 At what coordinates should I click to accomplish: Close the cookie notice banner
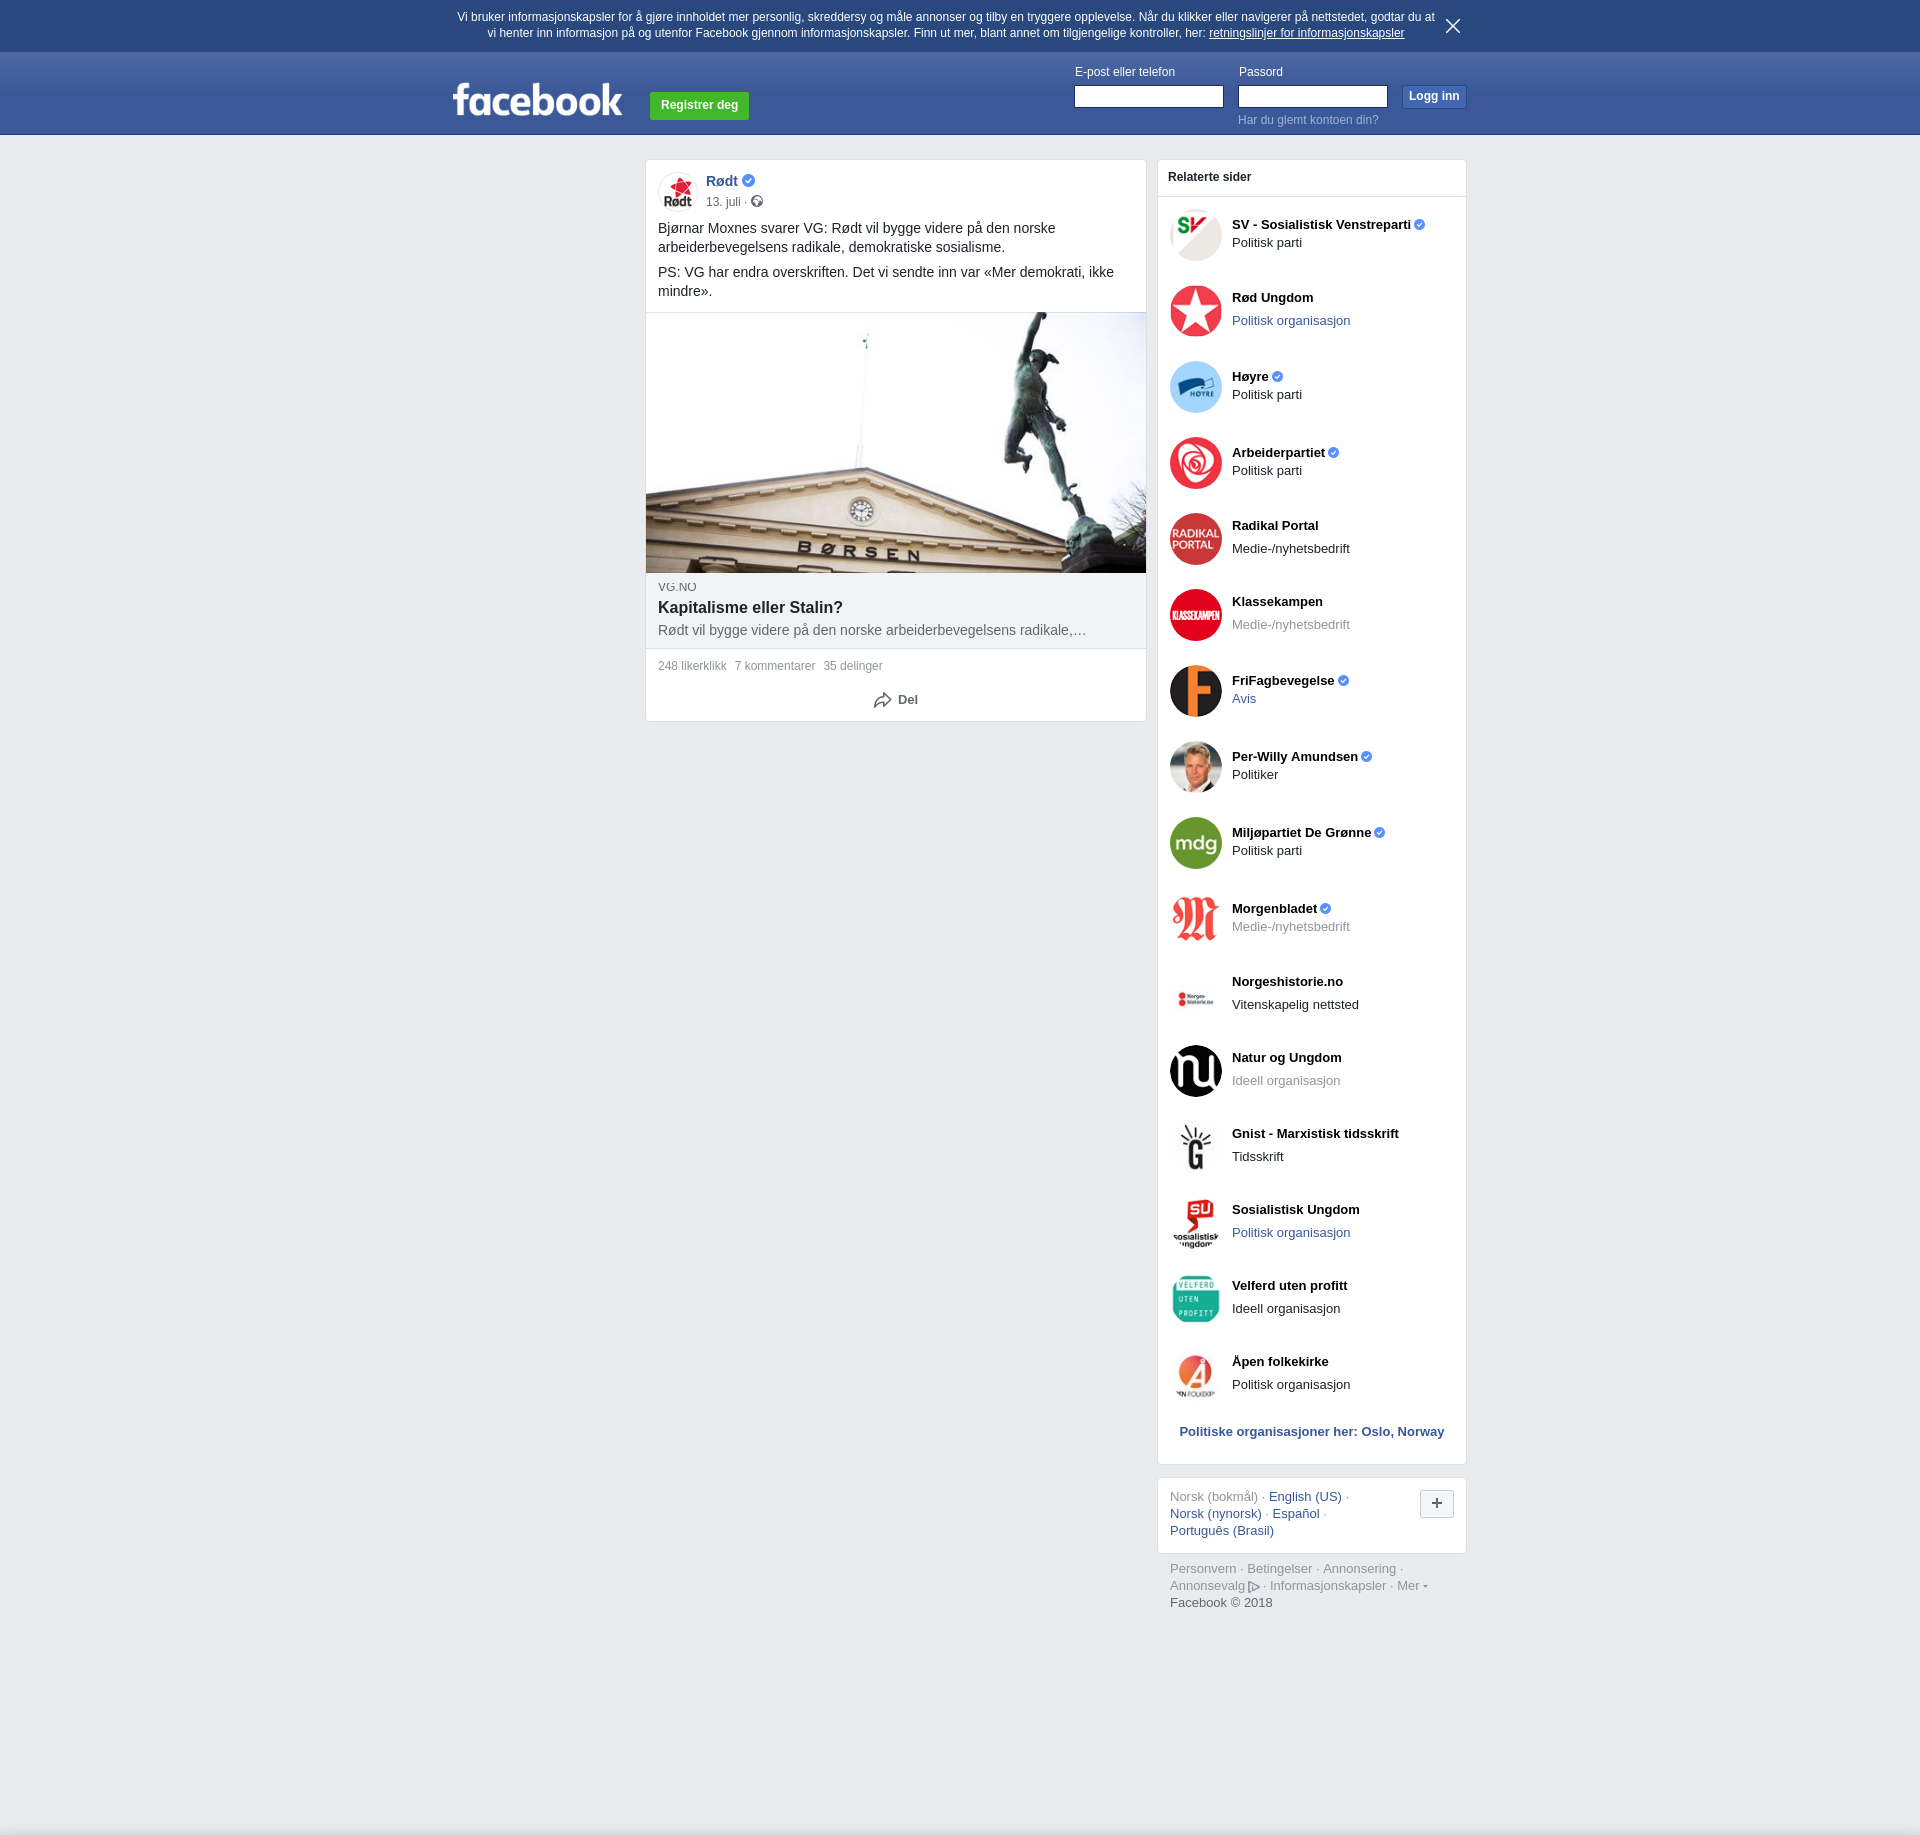(1453, 26)
